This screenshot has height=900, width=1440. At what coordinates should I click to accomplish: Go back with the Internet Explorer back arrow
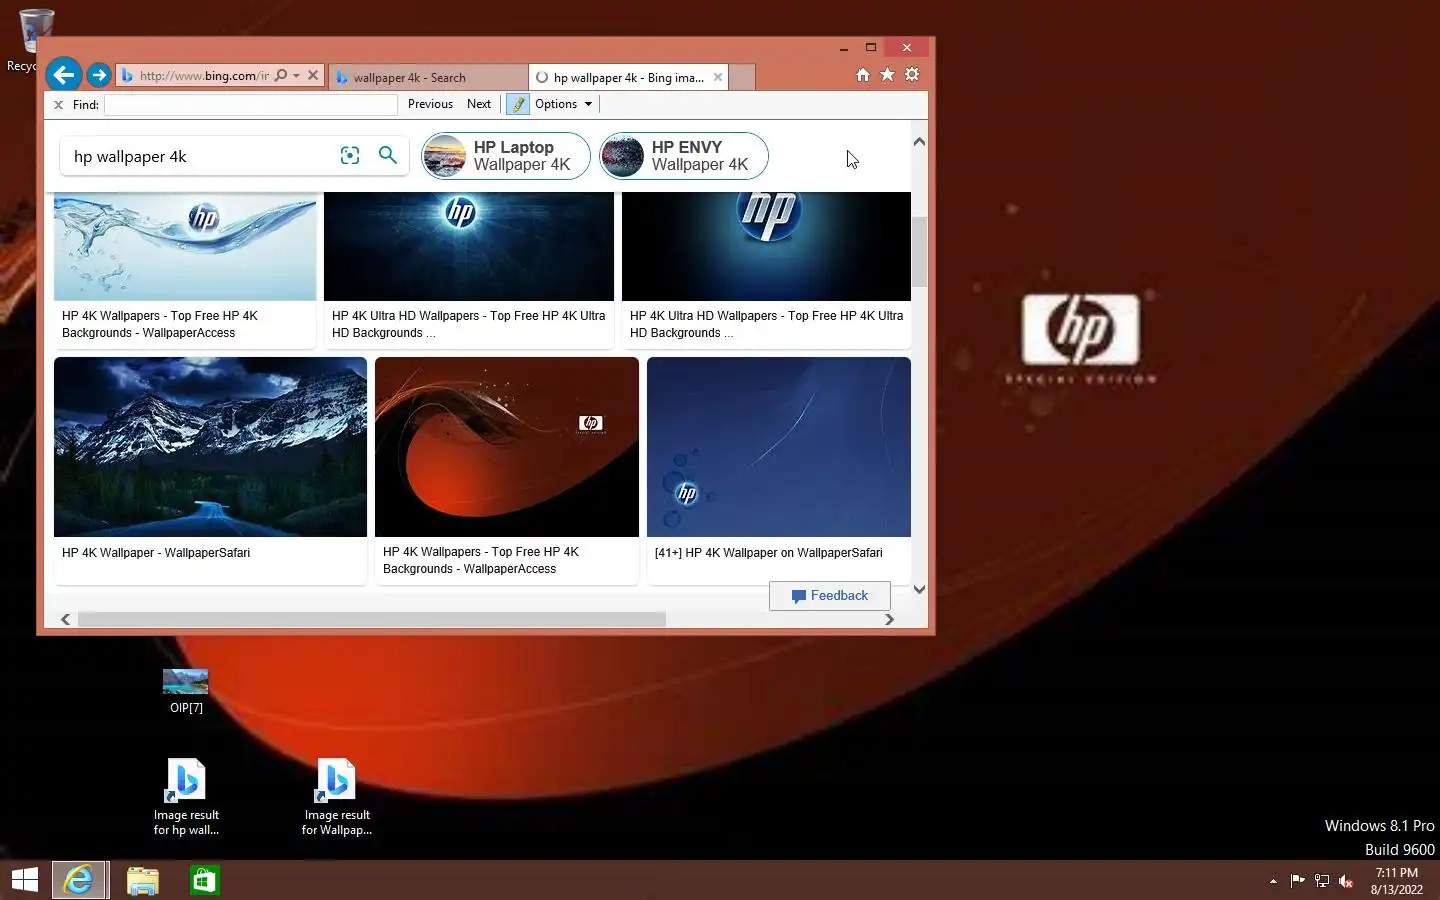pyautogui.click(x=64, y=74)
